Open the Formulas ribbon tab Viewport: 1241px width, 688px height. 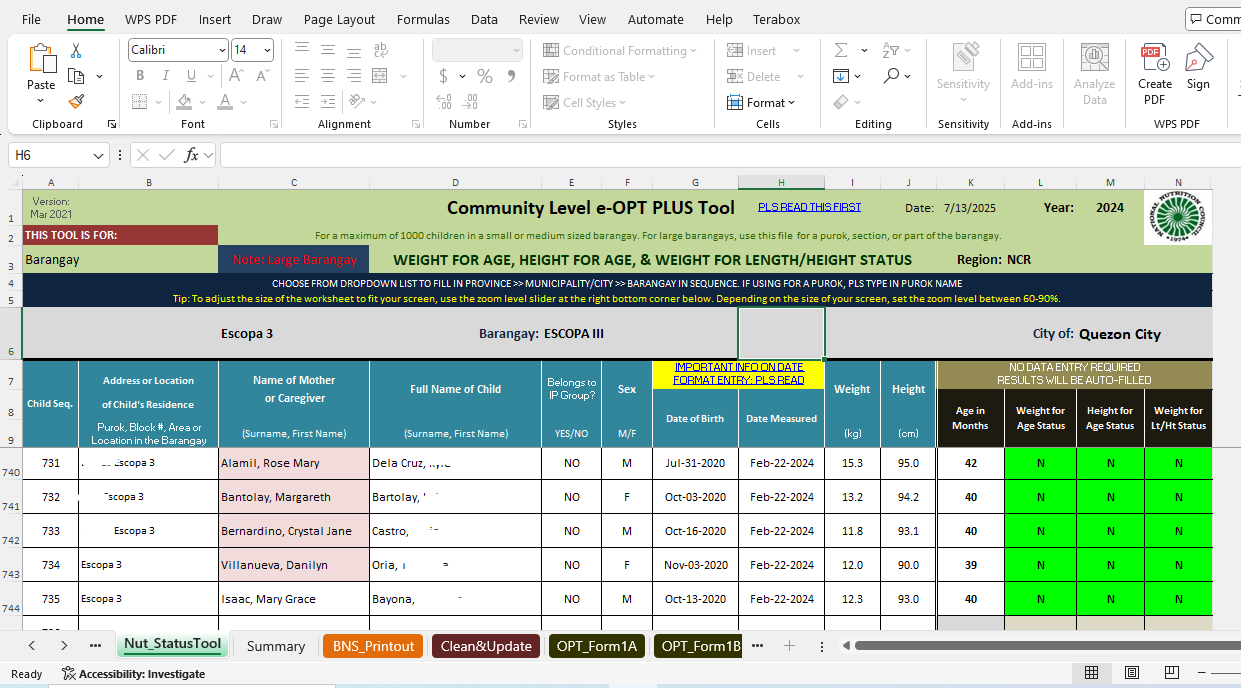423,19
